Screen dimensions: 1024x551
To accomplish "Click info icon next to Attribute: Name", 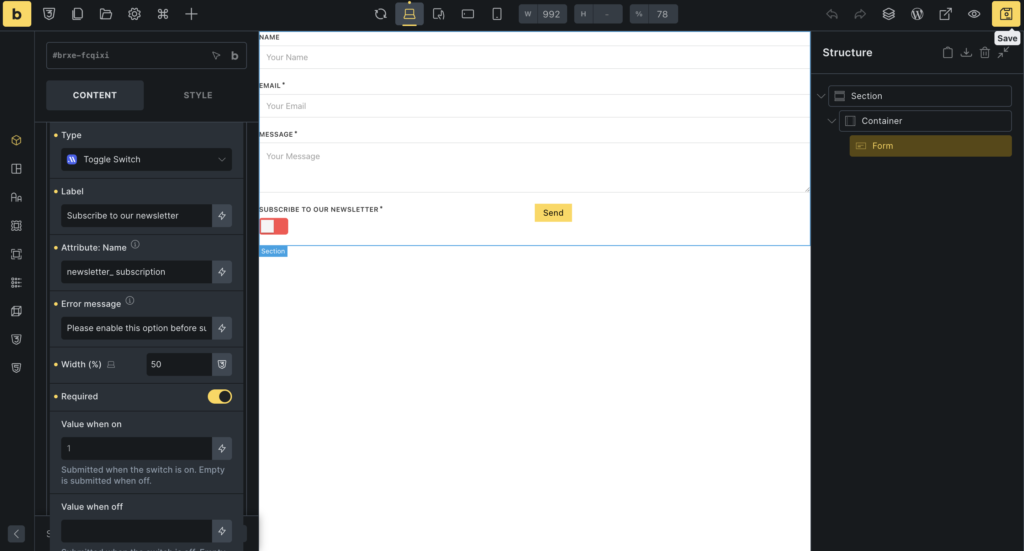I will click(x=135, y=244).
